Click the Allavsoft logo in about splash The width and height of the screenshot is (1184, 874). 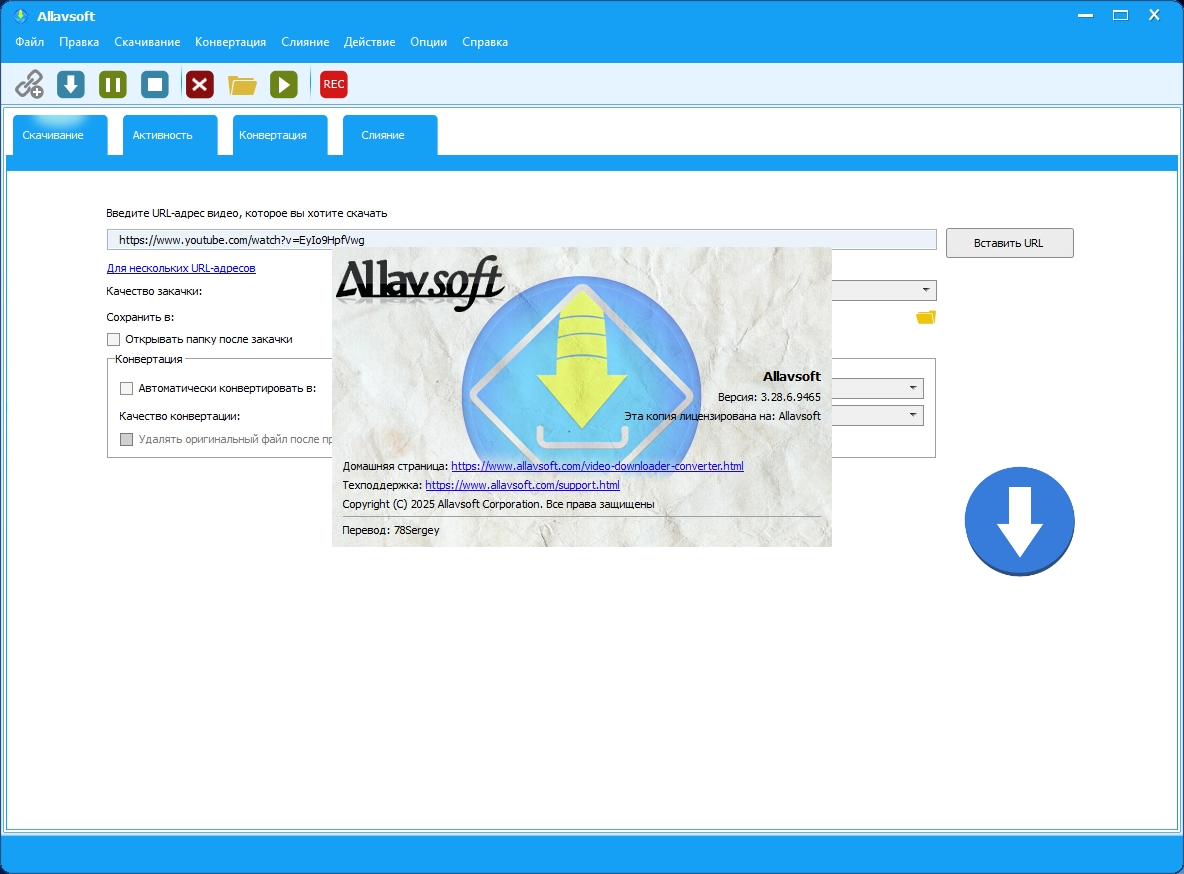[421, 283]
